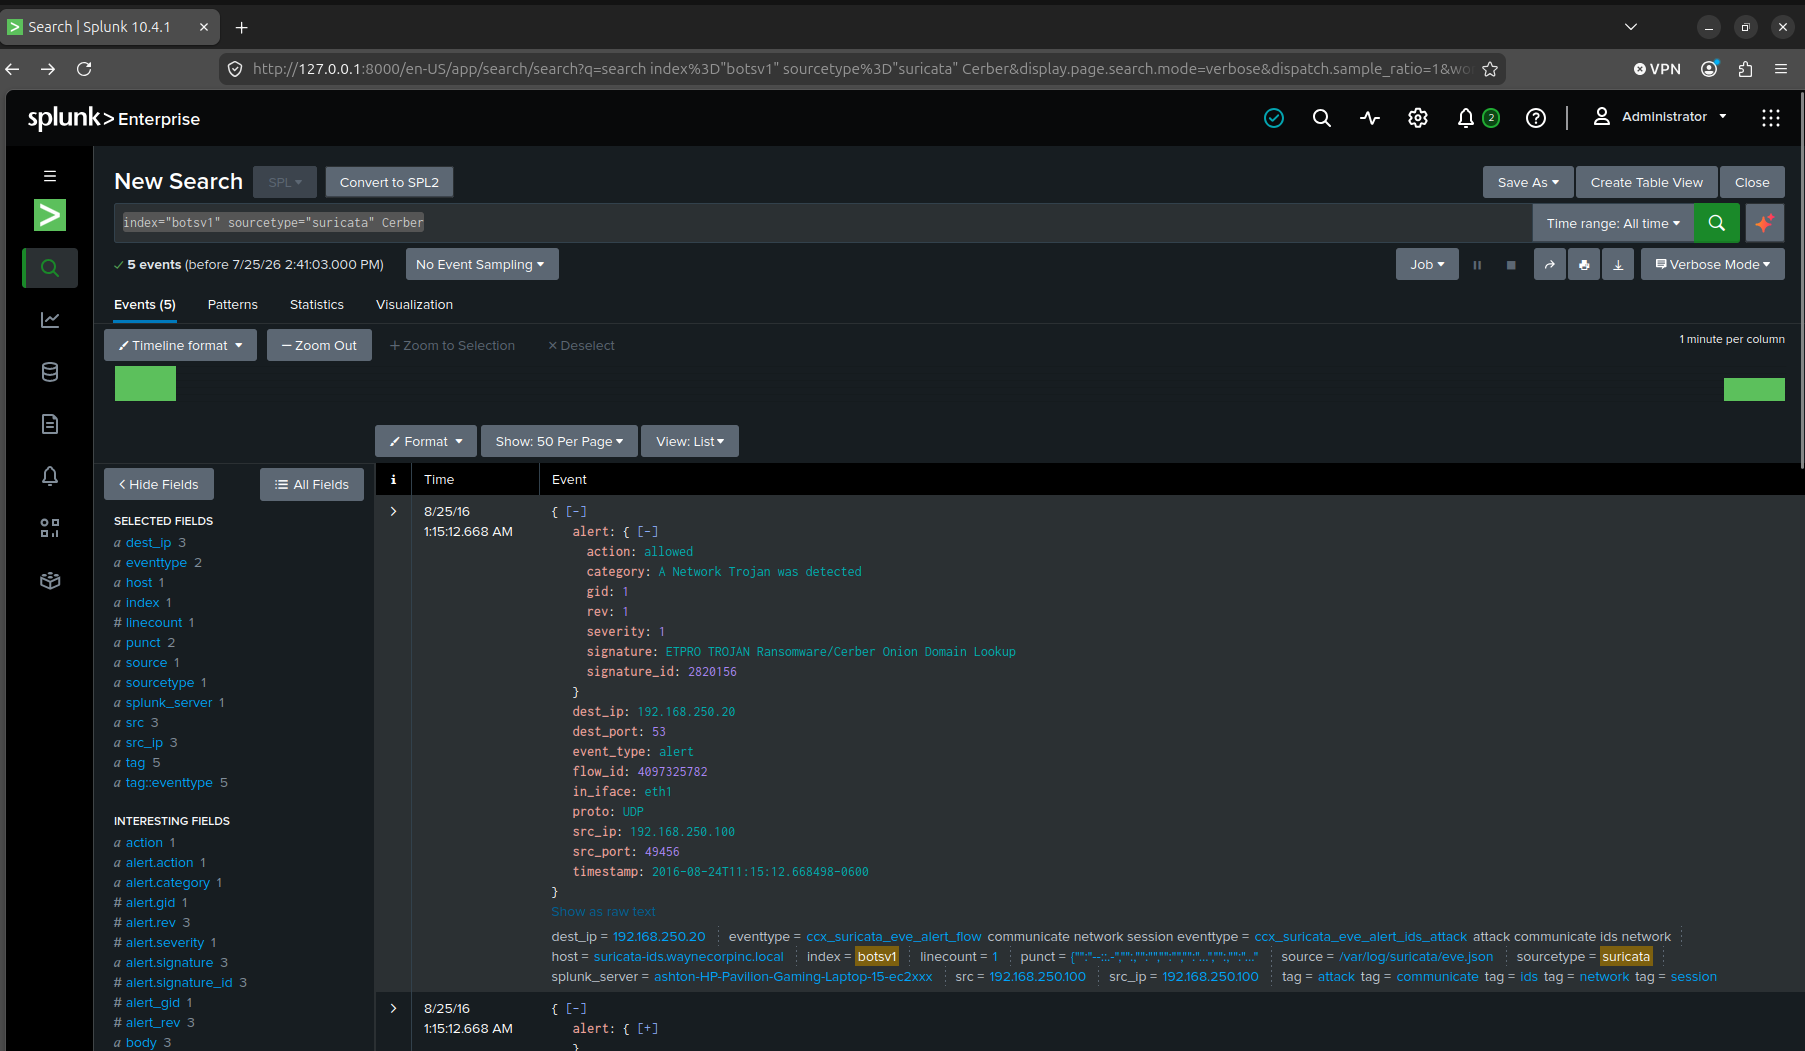This screenshot has height=1051, width=1805.
Task: Open the global search magnifier icon
Action: tap(1322, 118)
